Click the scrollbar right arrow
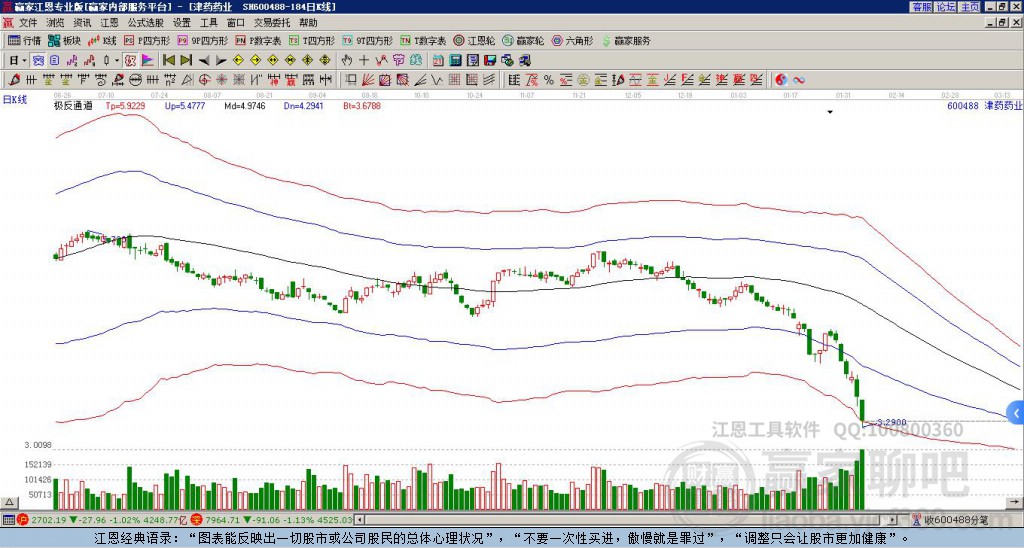 click(x=892, y=520)
